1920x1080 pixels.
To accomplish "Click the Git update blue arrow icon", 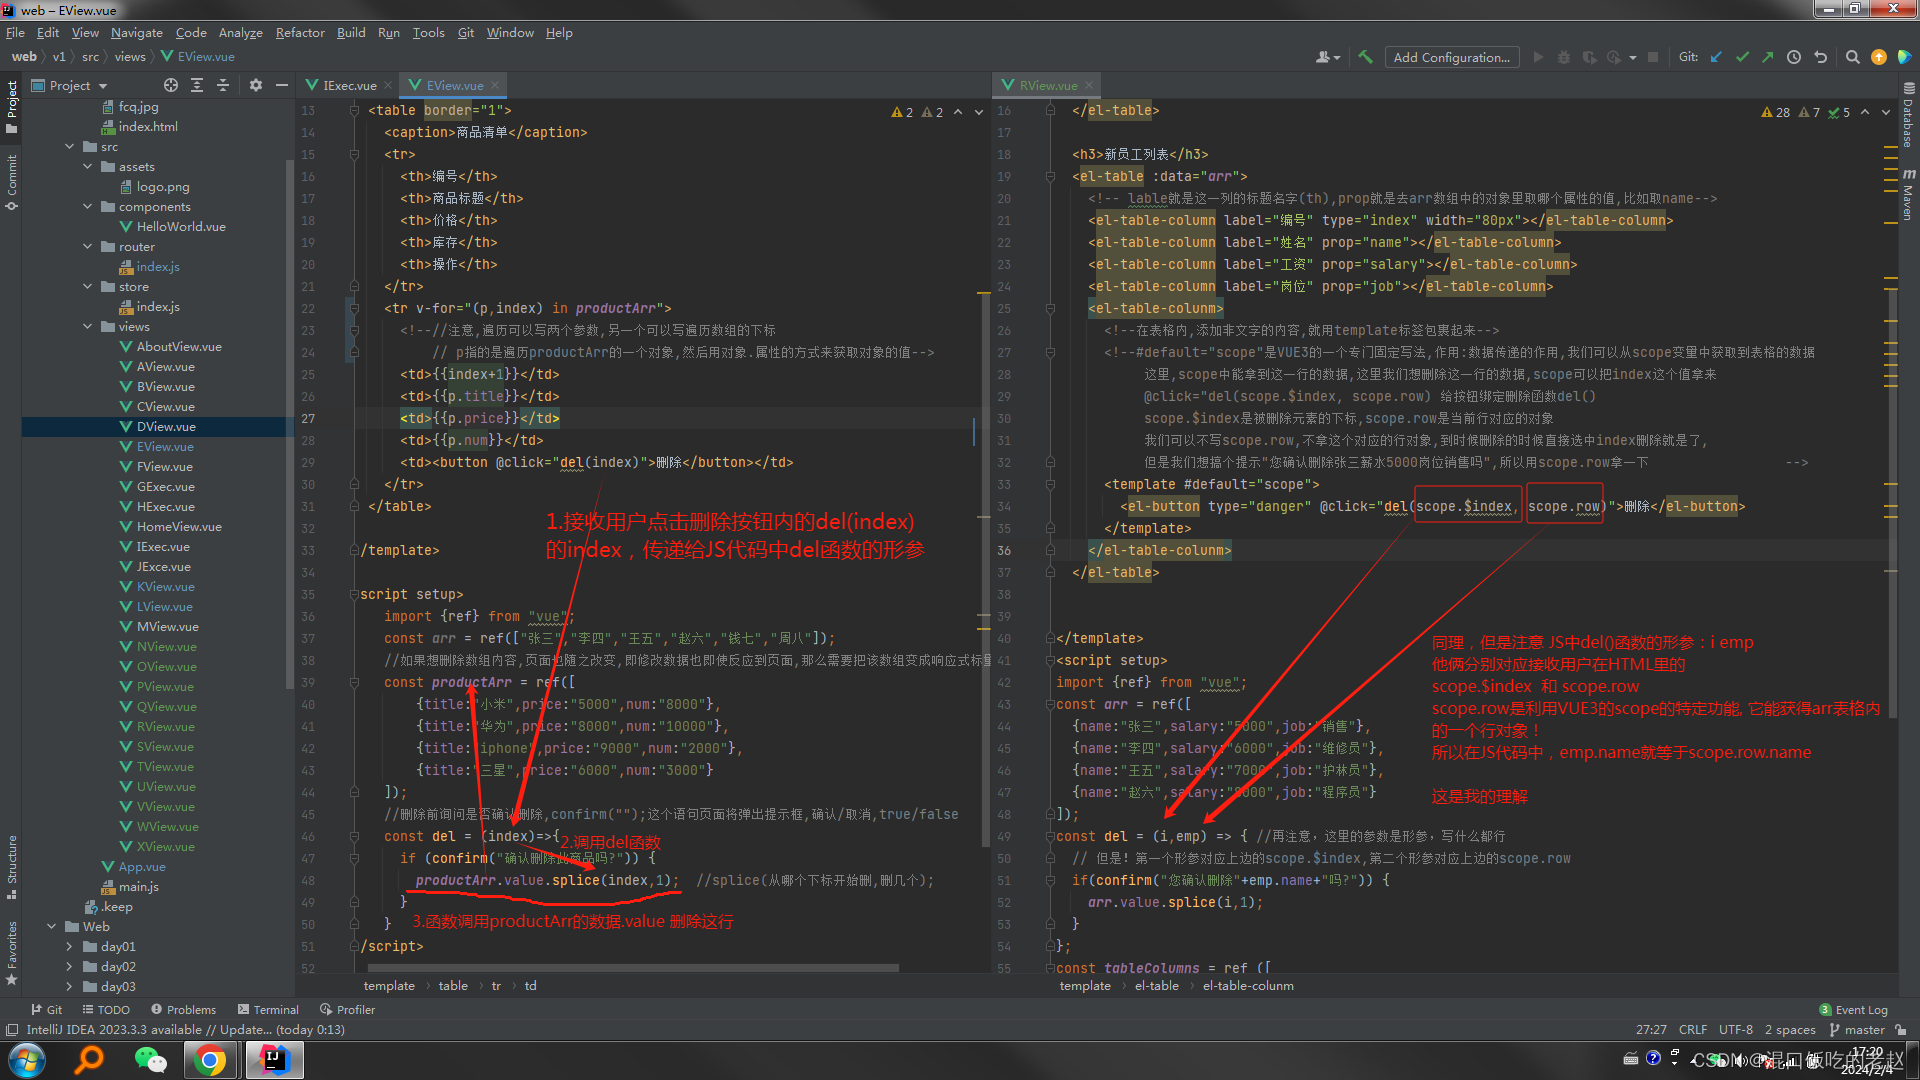I will coord(1716,57).
